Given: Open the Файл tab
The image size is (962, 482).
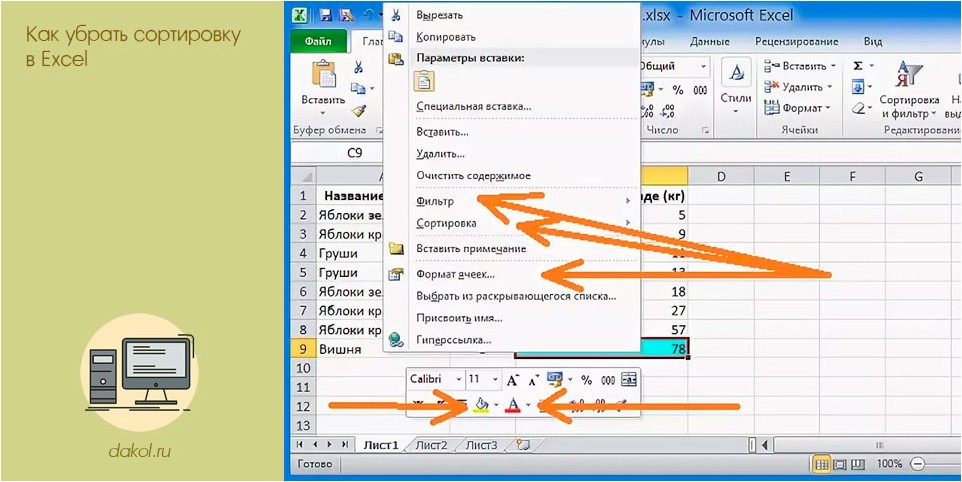Looking at the screenshot, I should point(318,42).
